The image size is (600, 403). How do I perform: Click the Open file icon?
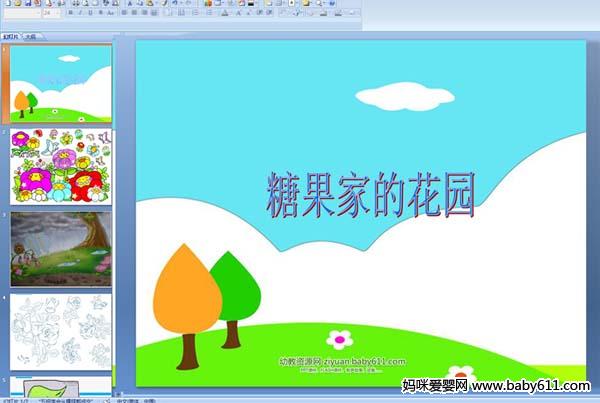click(x=20, y=3)
